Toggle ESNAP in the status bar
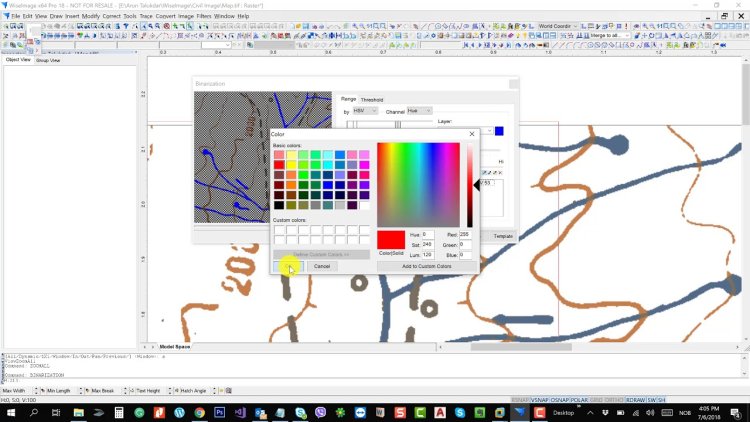The height and width of the screenshot is (422, 750). coord(520,400)
